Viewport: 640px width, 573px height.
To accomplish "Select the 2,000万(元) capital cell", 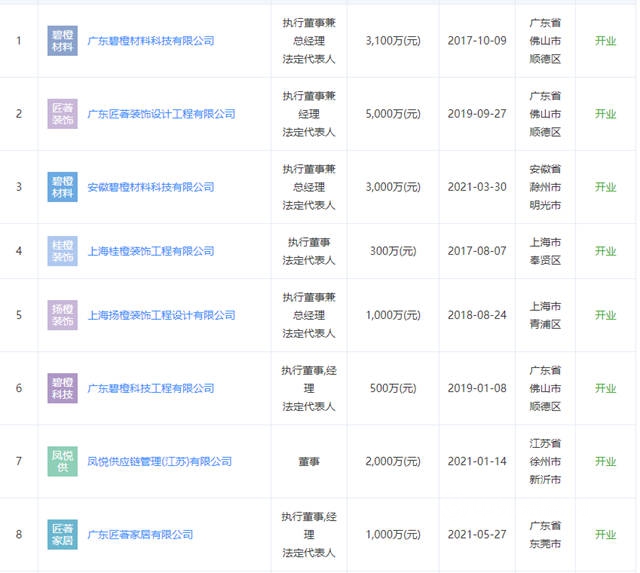I will coord(393,461).
